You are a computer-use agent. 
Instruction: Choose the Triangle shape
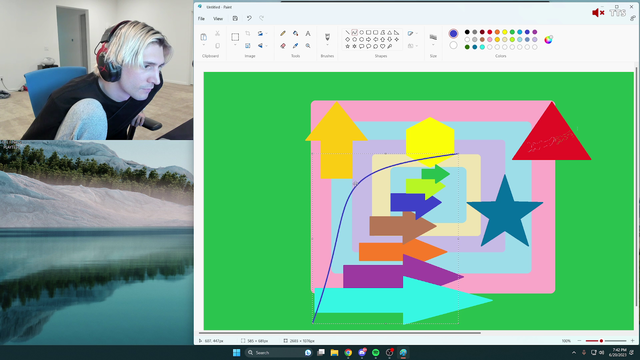(x=389, y=32)
